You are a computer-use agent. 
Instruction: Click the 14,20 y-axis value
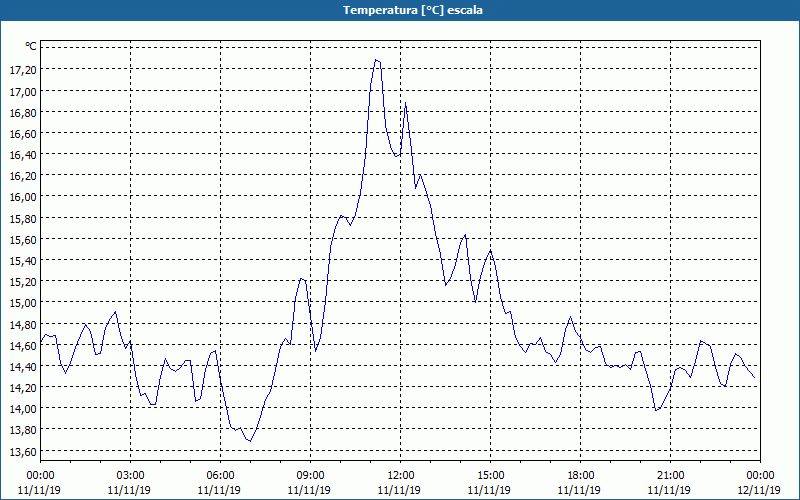pyautogui.click(x=23, y=388)
